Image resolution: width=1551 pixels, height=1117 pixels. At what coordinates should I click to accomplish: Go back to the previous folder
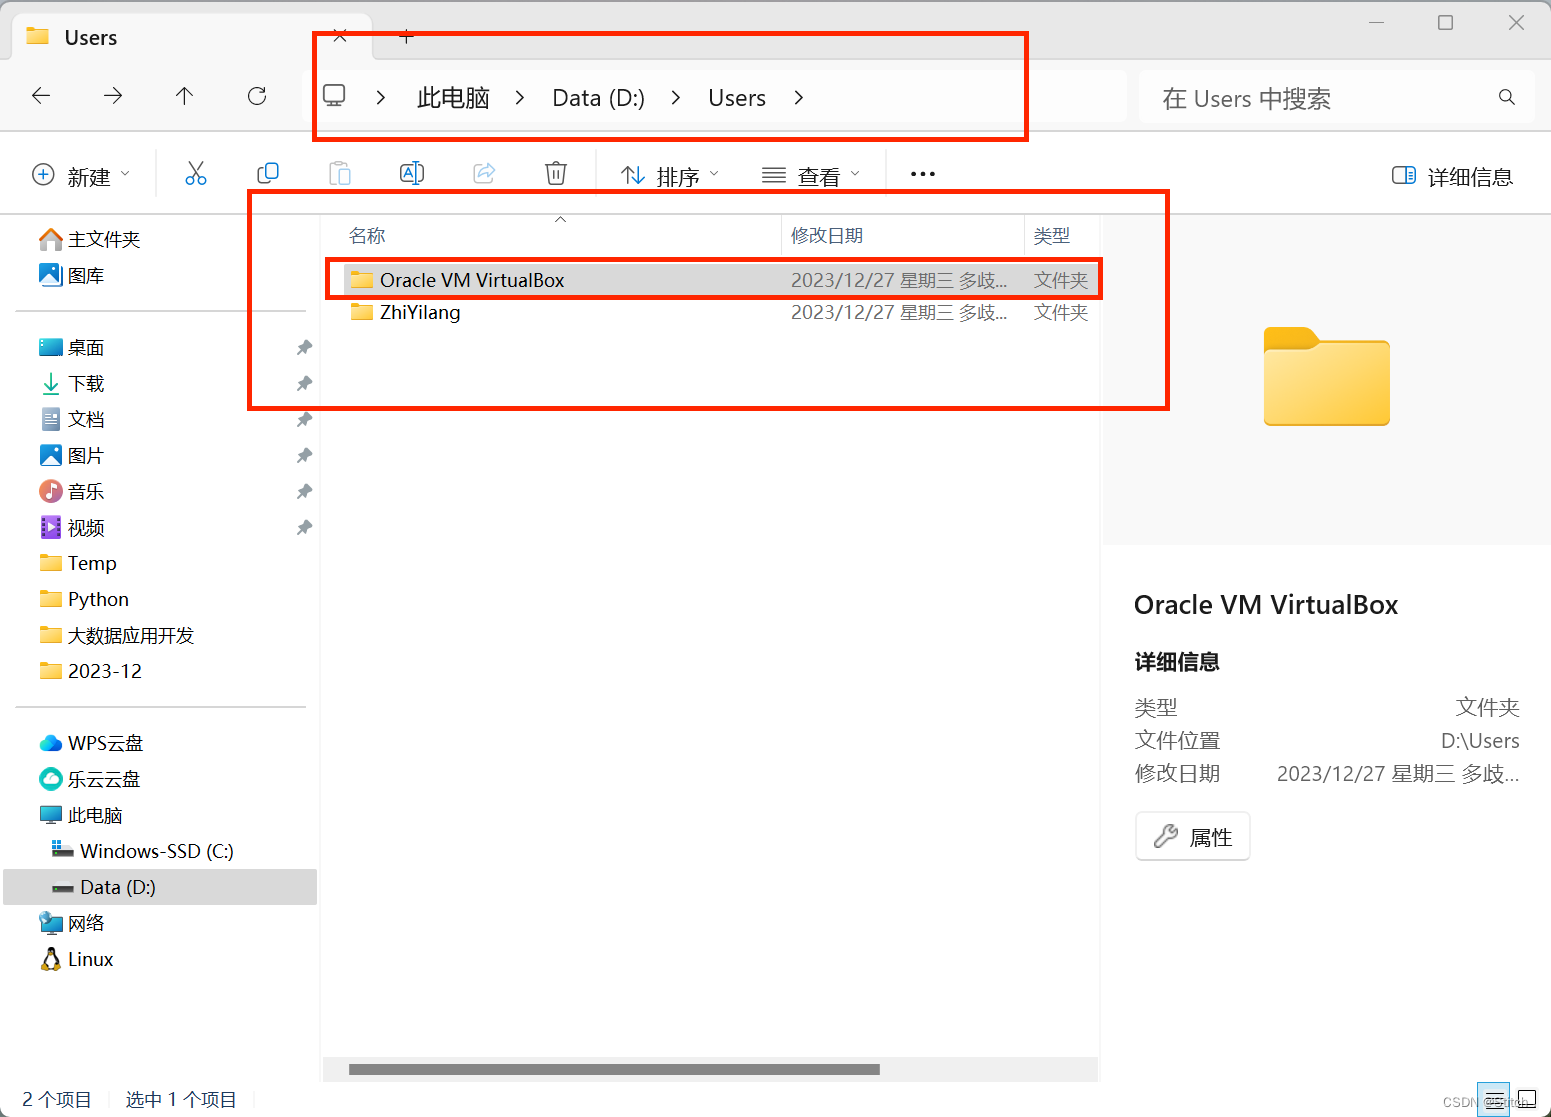point(41,96)
